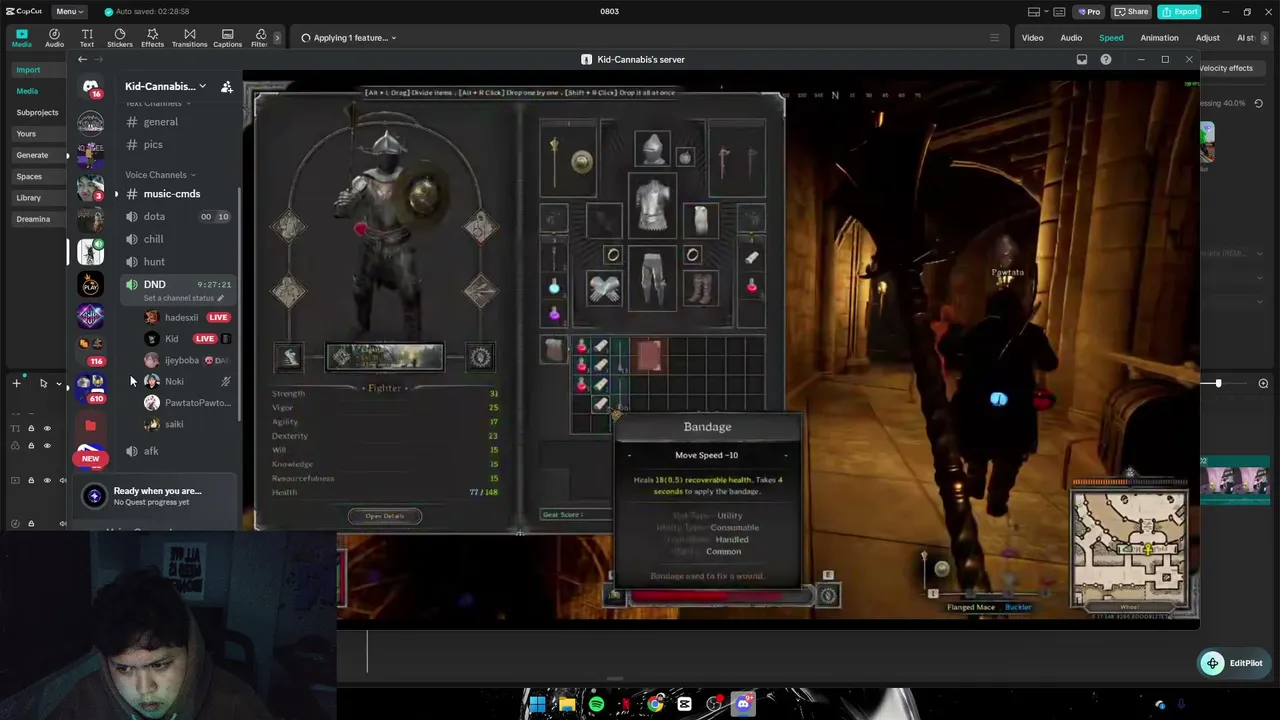The width and height of the screenshot is (1280, 720).
Task: Open the music-cmds channel
Action: coord(171,194)
